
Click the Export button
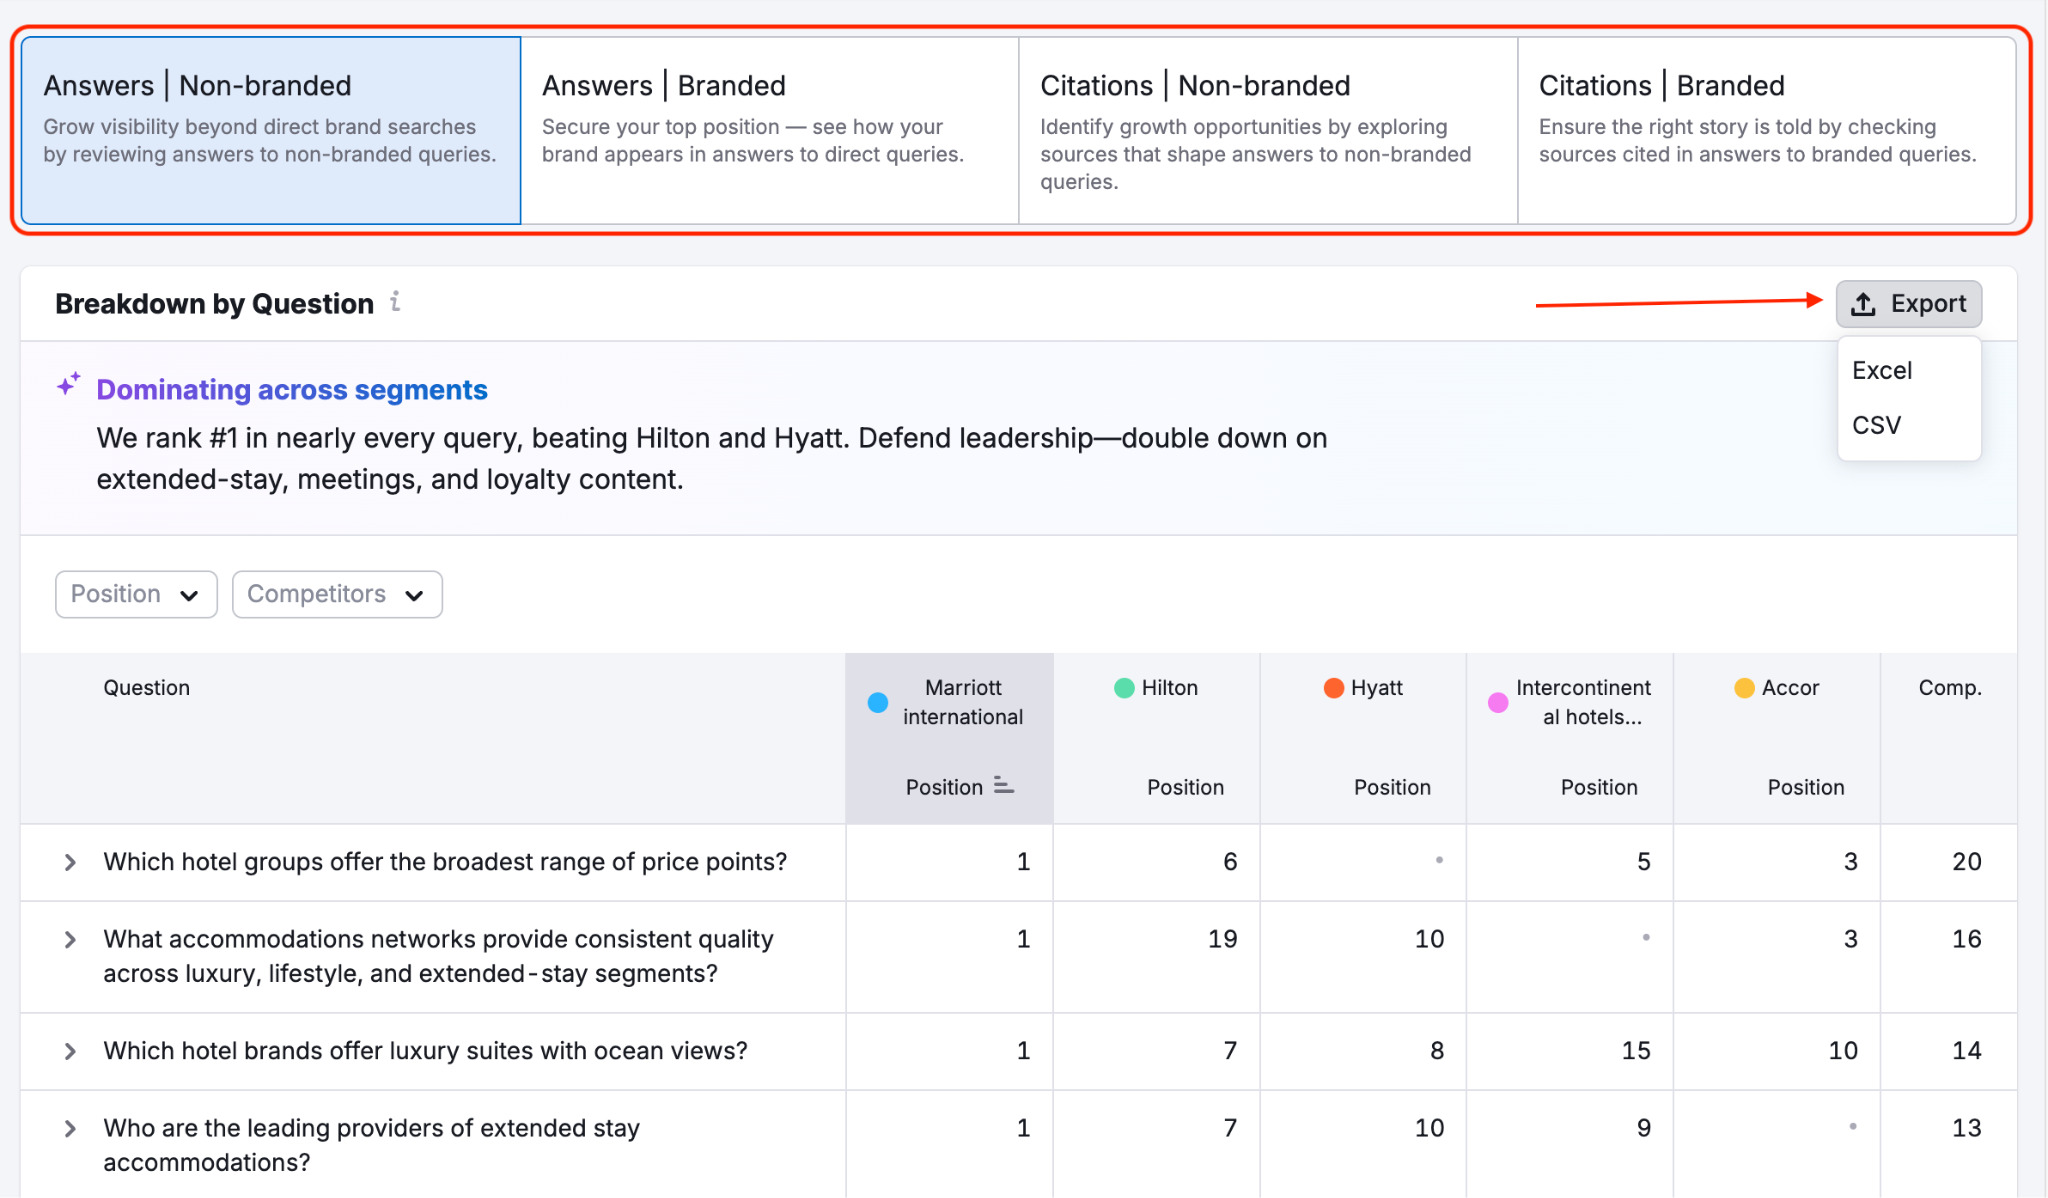click(1908, 304)
